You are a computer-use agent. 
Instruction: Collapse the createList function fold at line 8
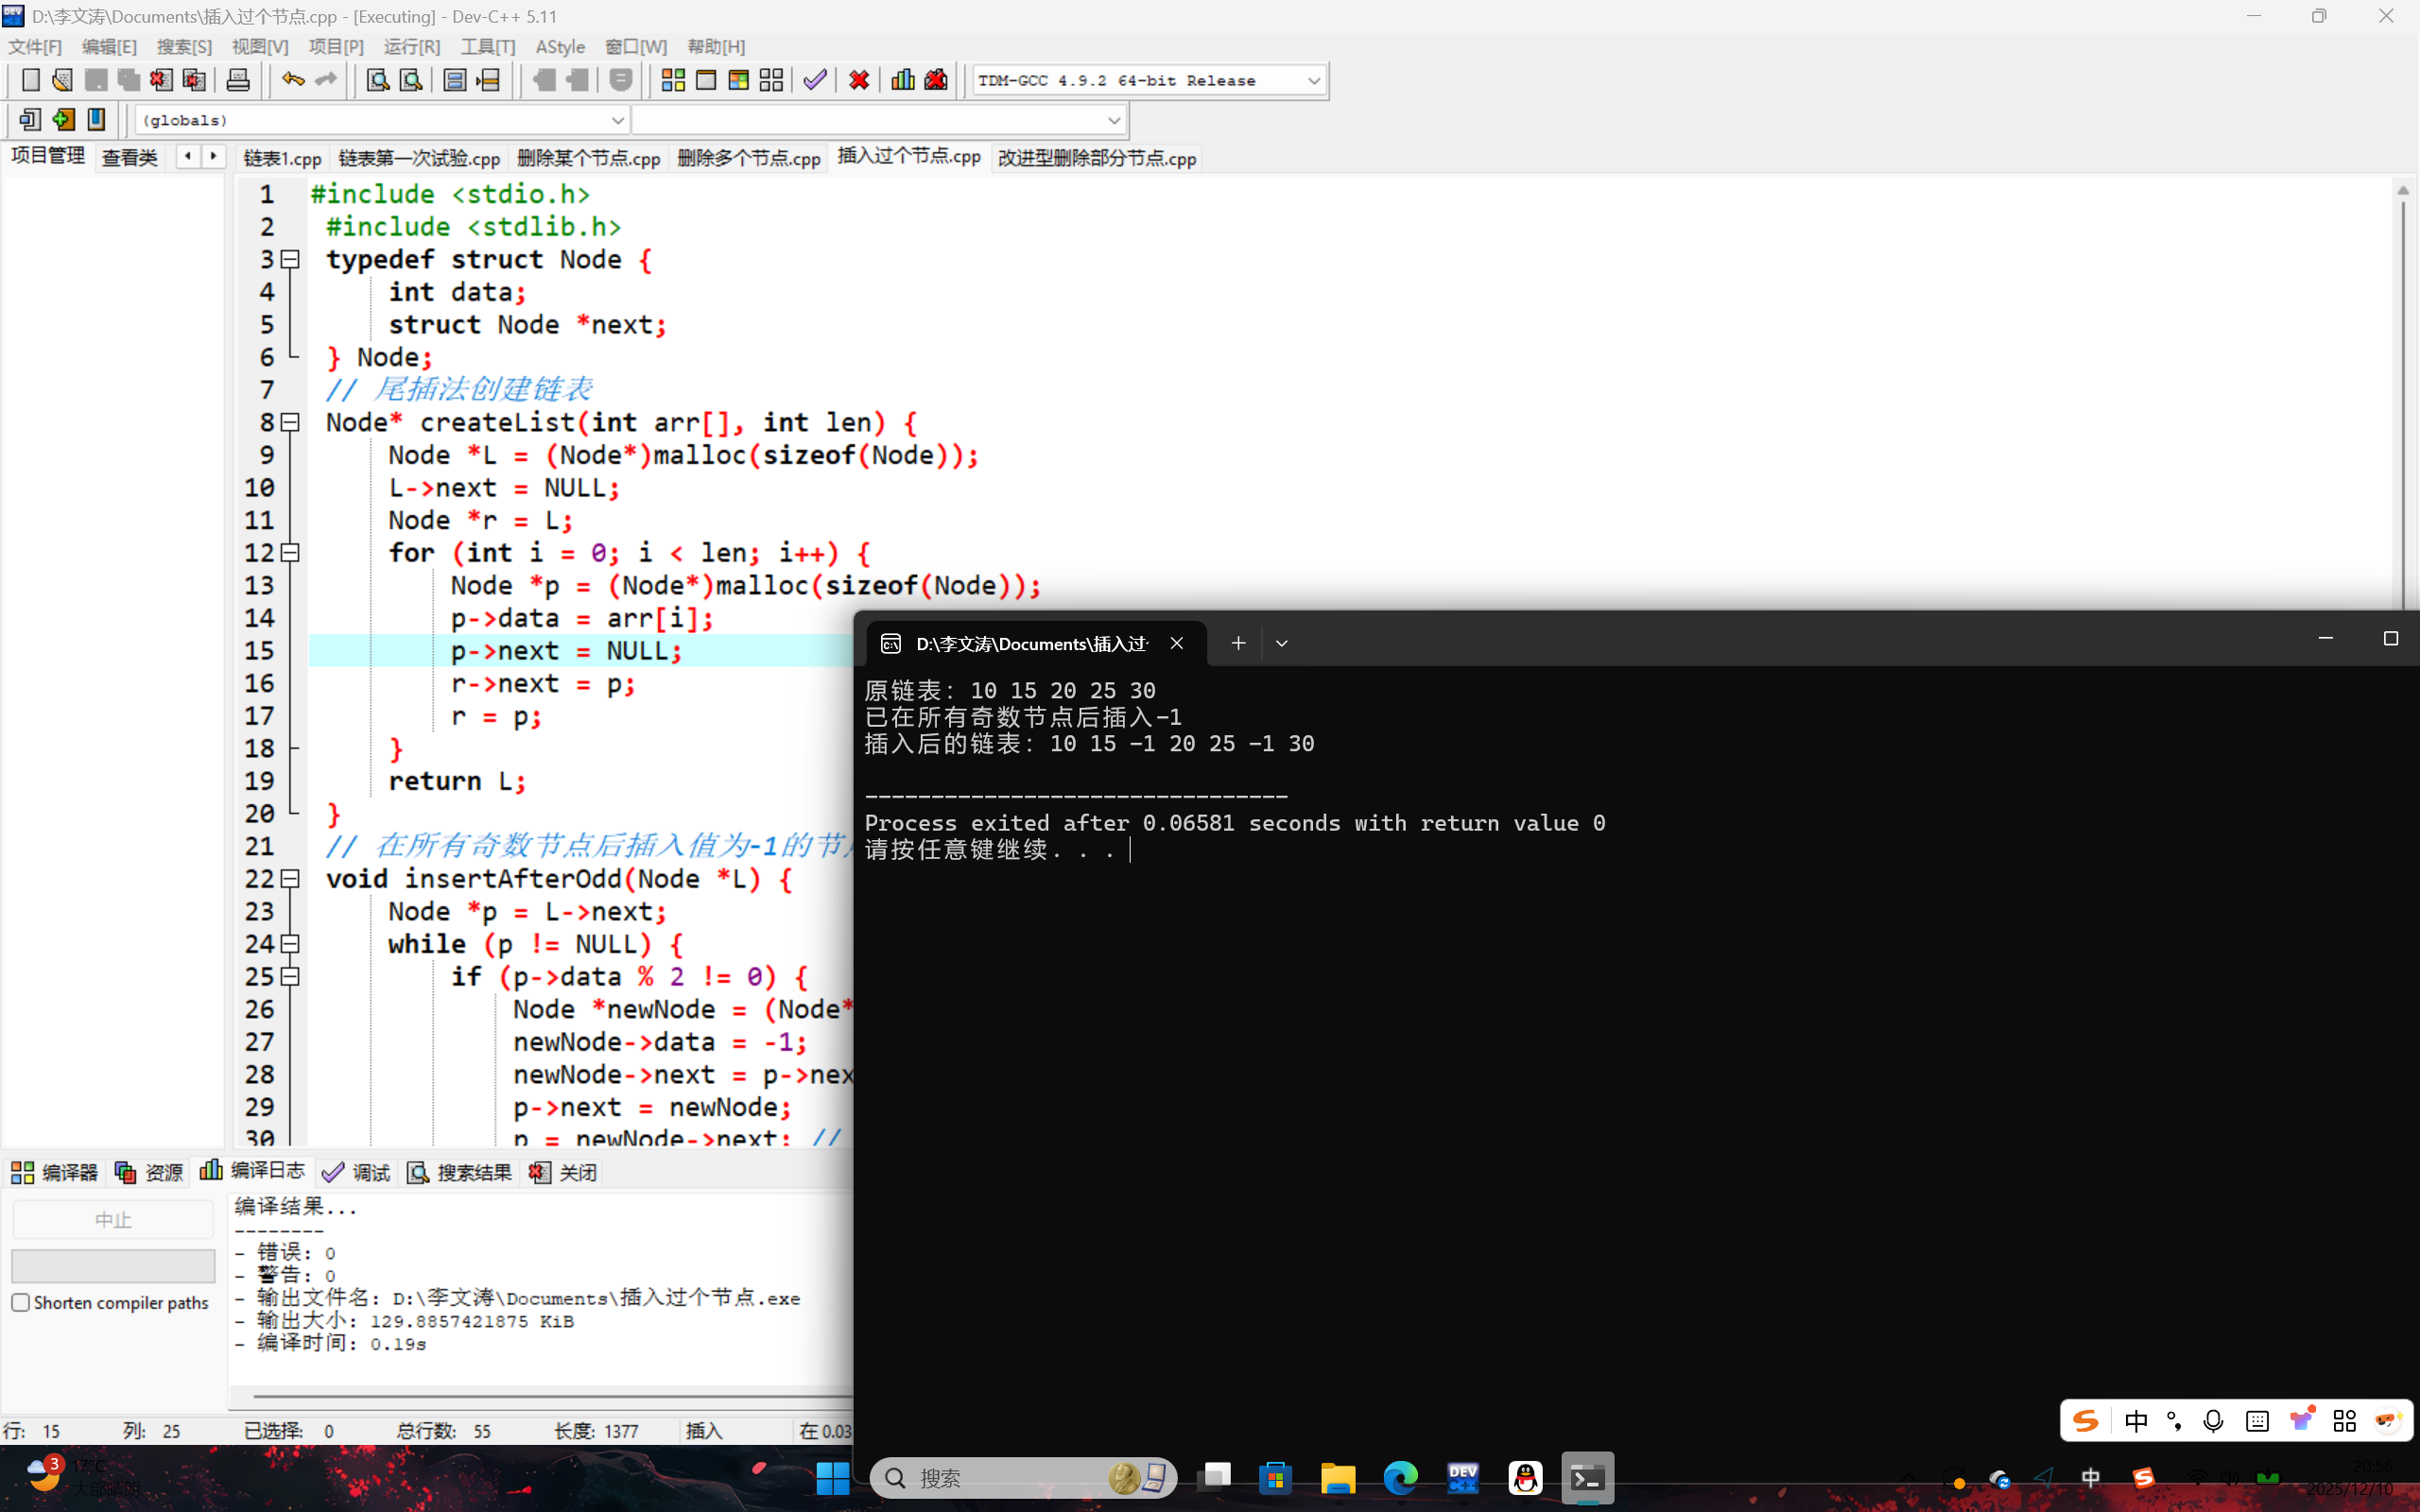[x=290, y=423]
